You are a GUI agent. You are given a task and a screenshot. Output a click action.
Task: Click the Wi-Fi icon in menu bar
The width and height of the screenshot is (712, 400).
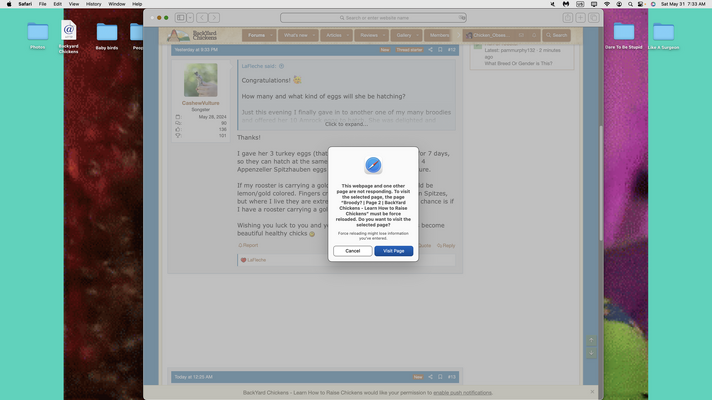click(x=607, y=4)
